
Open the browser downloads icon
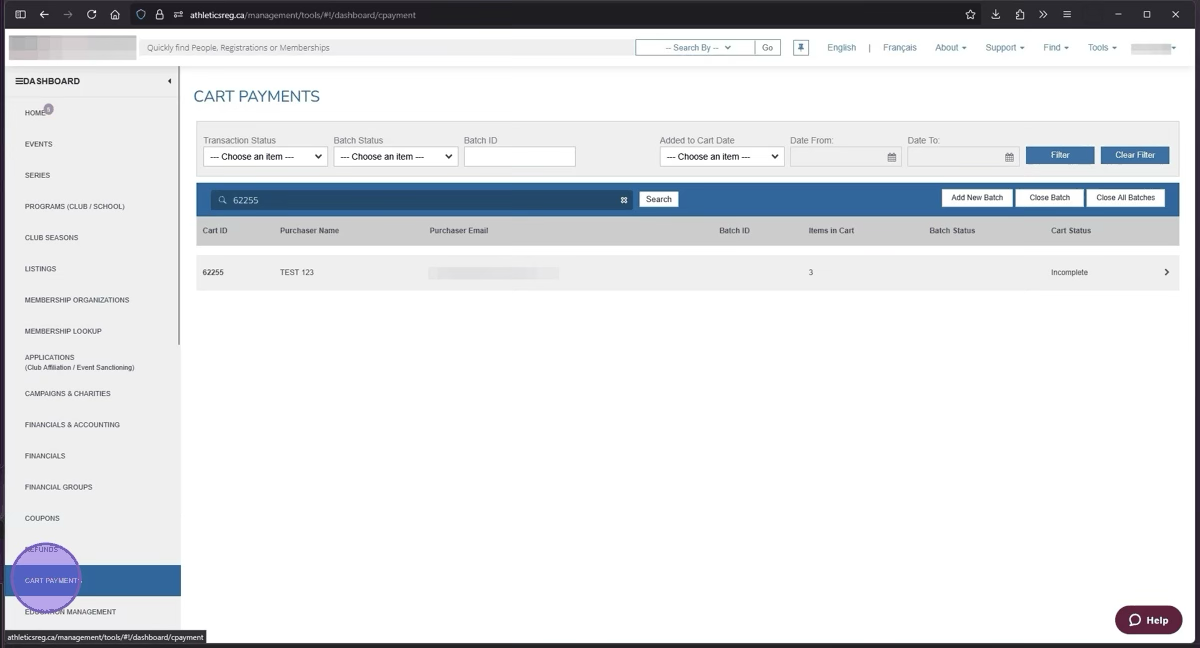(x=996, y=15)
